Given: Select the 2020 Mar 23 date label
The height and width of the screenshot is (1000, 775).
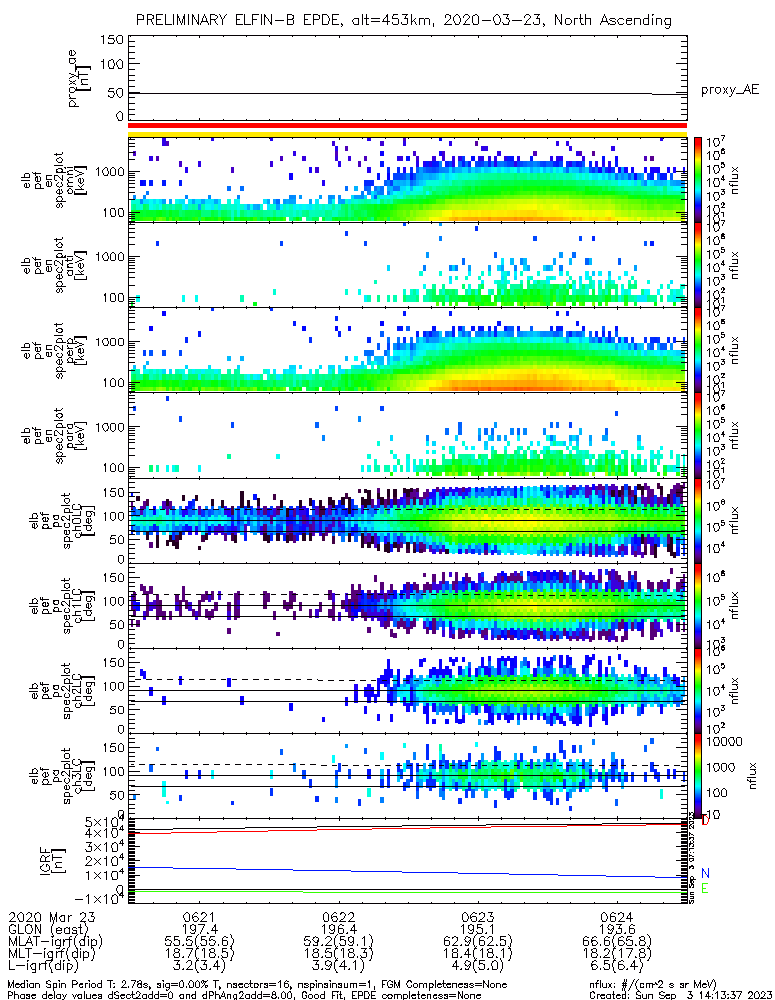Looking at the screenshot, I should (x=48, y=916).
